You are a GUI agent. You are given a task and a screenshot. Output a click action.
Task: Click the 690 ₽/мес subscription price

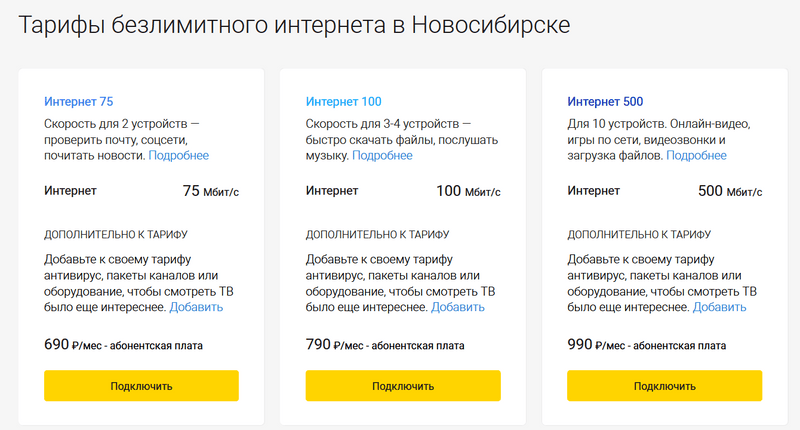(x=123, y=345)
